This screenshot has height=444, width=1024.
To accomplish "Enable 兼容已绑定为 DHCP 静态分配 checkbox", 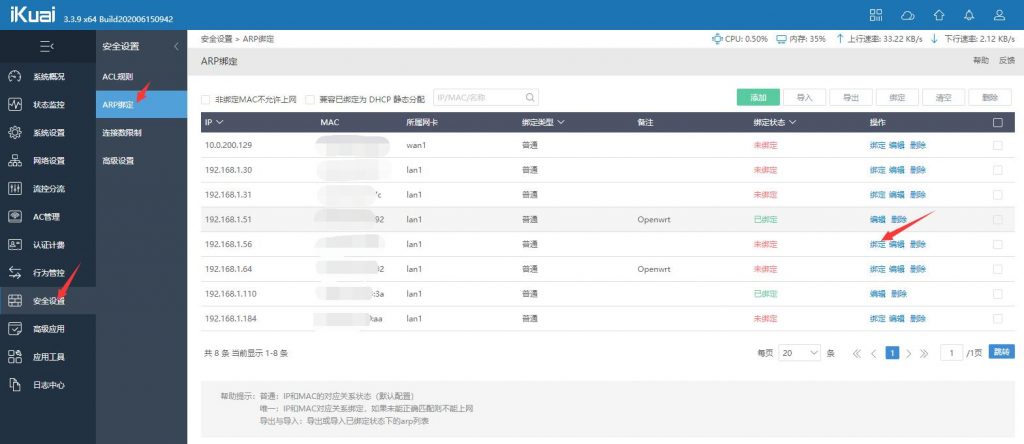I will pyautogui.click(x=310, y=100).
